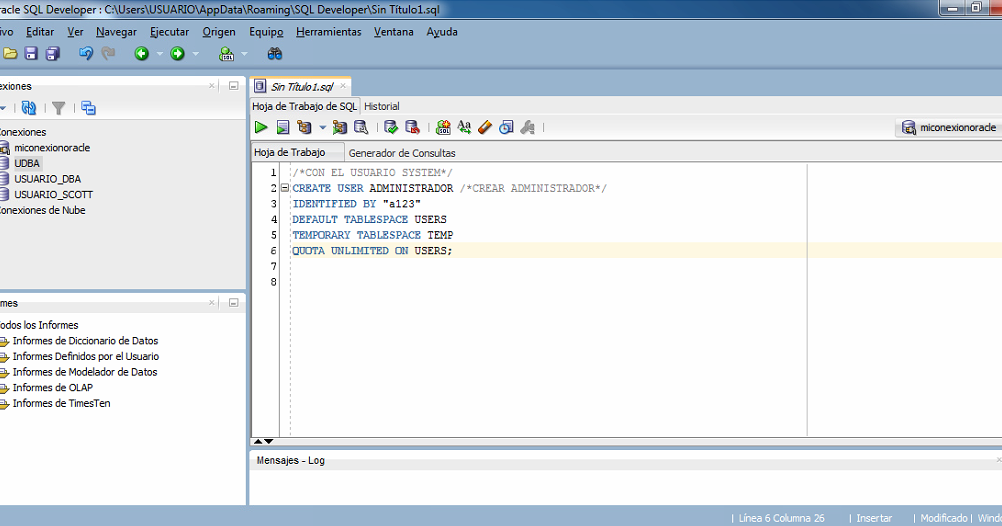Click the binoculars search icon
The image size is (1002, 526).
click(275, 54)
